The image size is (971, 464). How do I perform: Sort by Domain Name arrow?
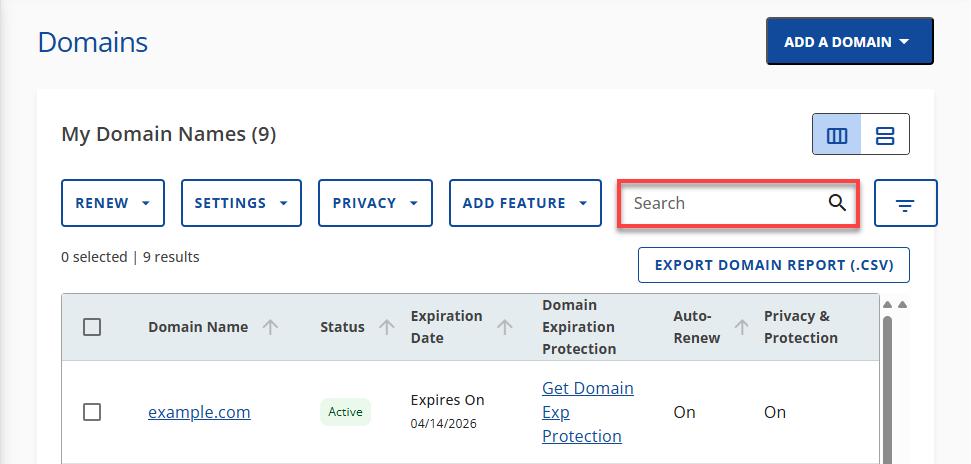pyautogui.click(x=270, y=327)
